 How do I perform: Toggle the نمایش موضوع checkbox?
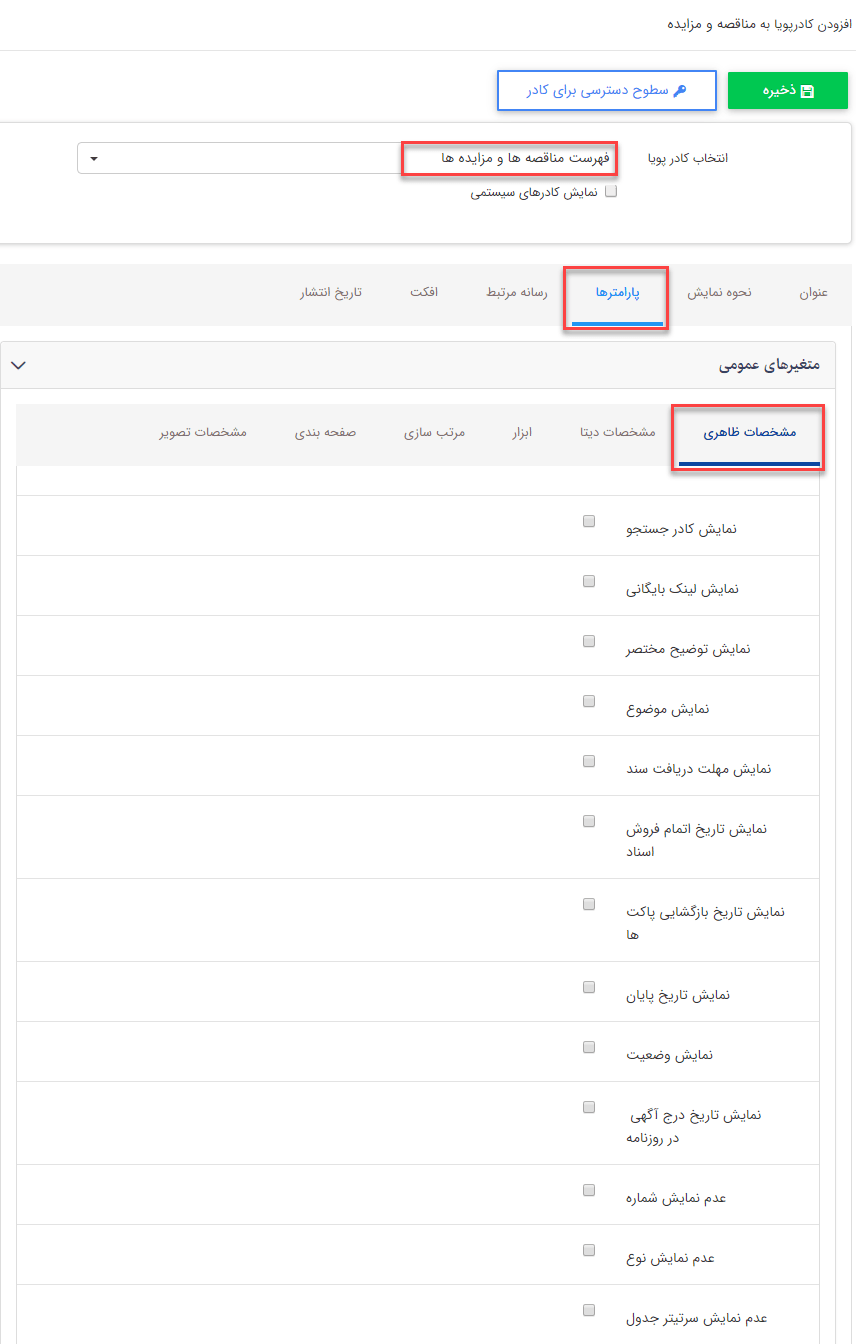pos(589,700)
